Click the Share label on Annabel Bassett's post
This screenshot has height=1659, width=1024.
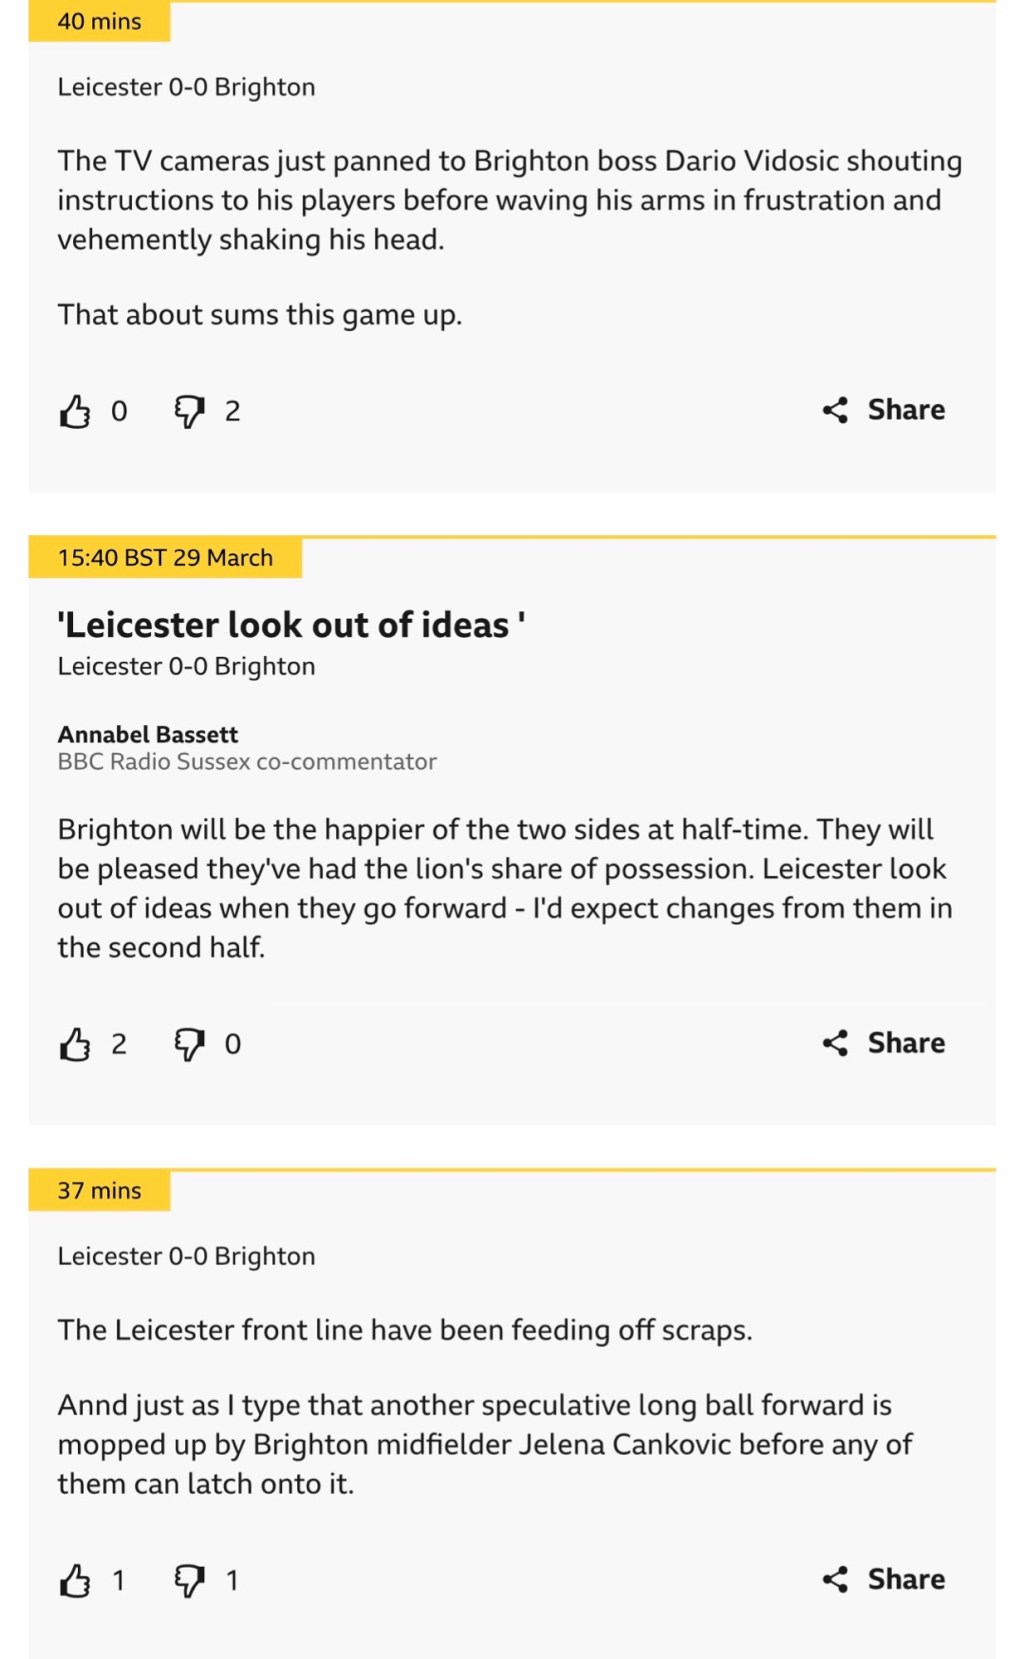pyautogui.click(x=904, y=1043)
